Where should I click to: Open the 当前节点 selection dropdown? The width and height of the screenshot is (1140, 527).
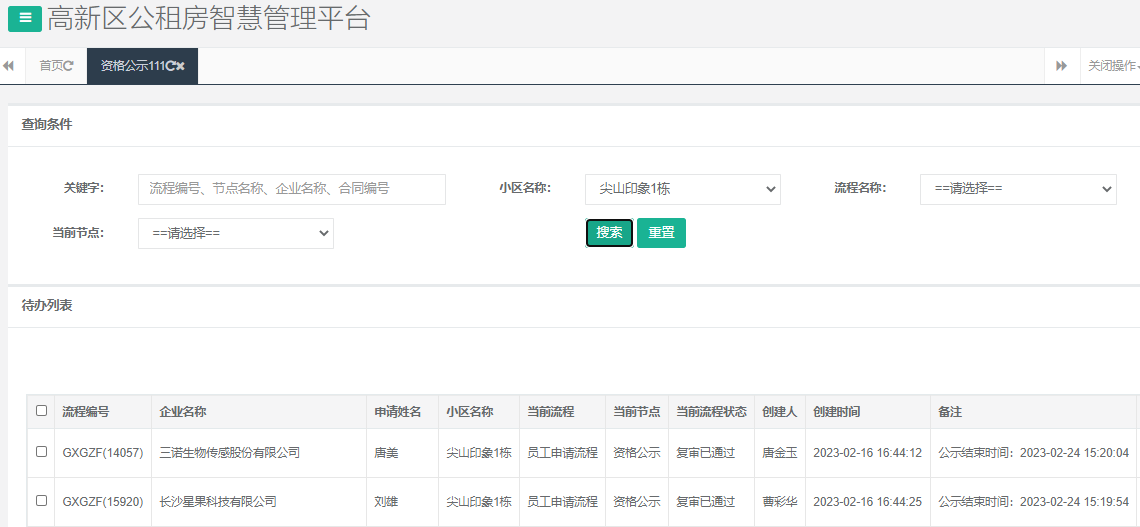pos(235,233)
